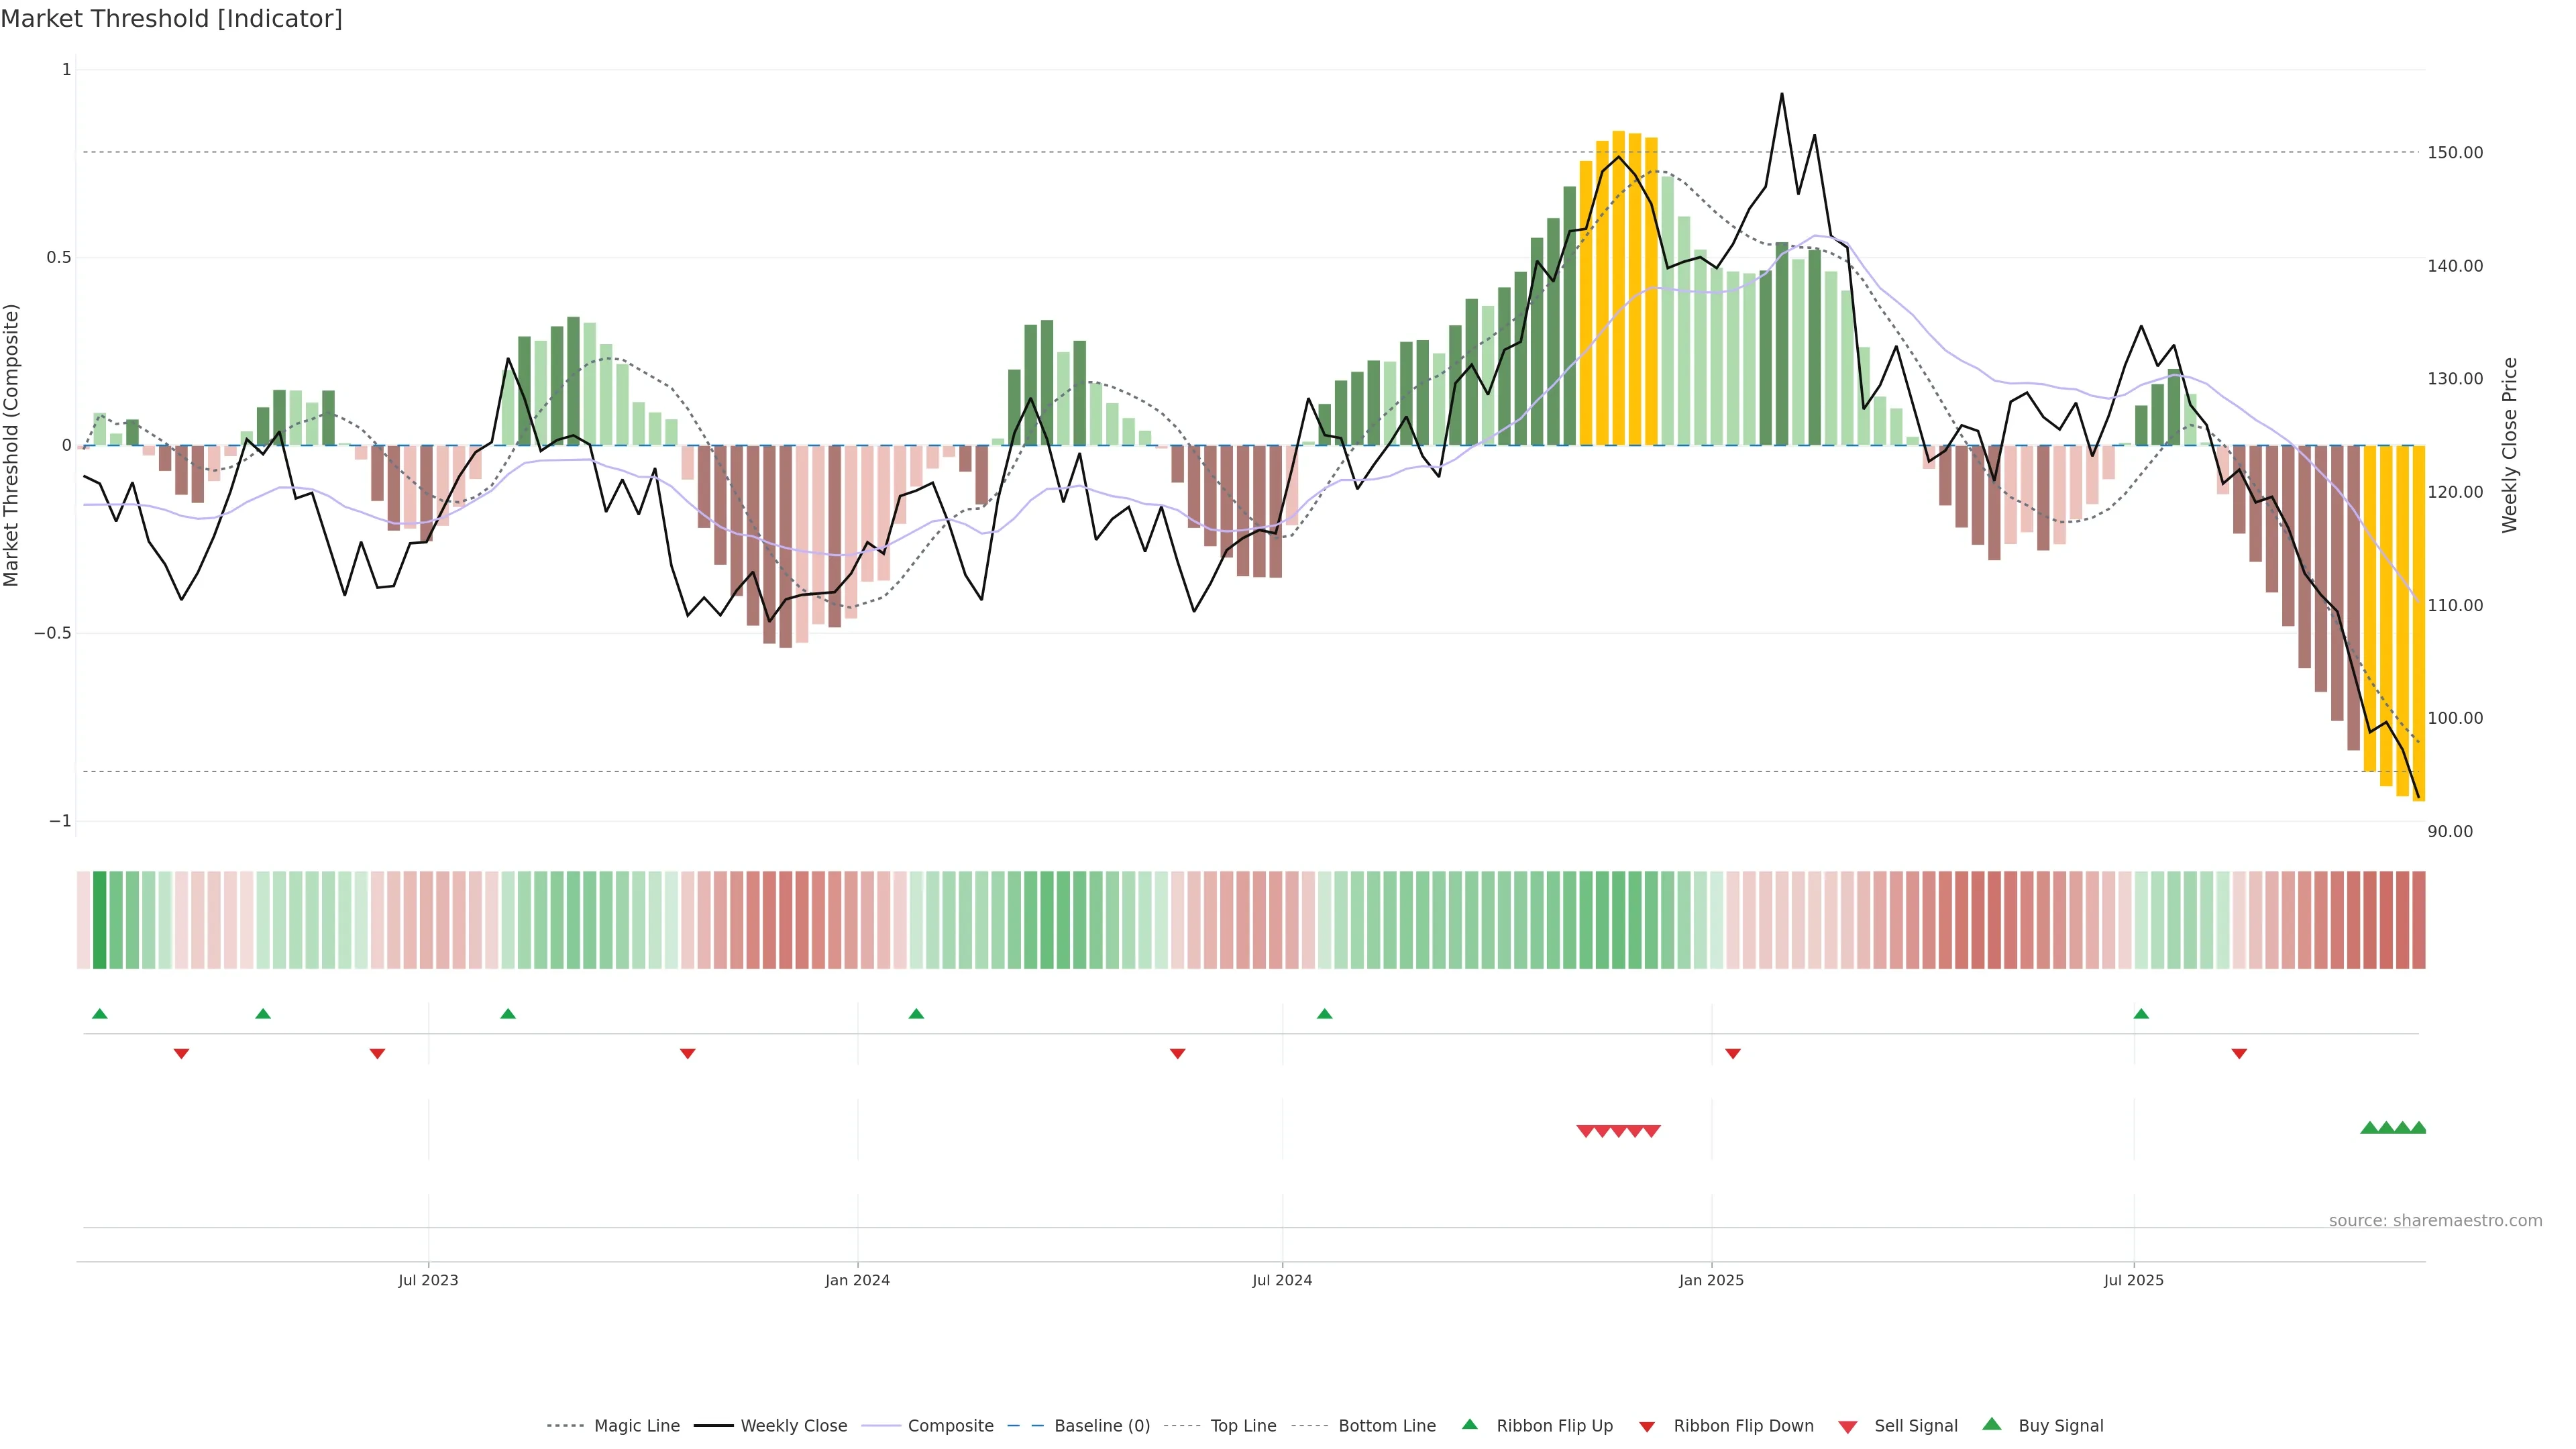The image size is (2576, 1449).
Task: Click the Jan 2024 x-axis label
Action: point(857,1280)
